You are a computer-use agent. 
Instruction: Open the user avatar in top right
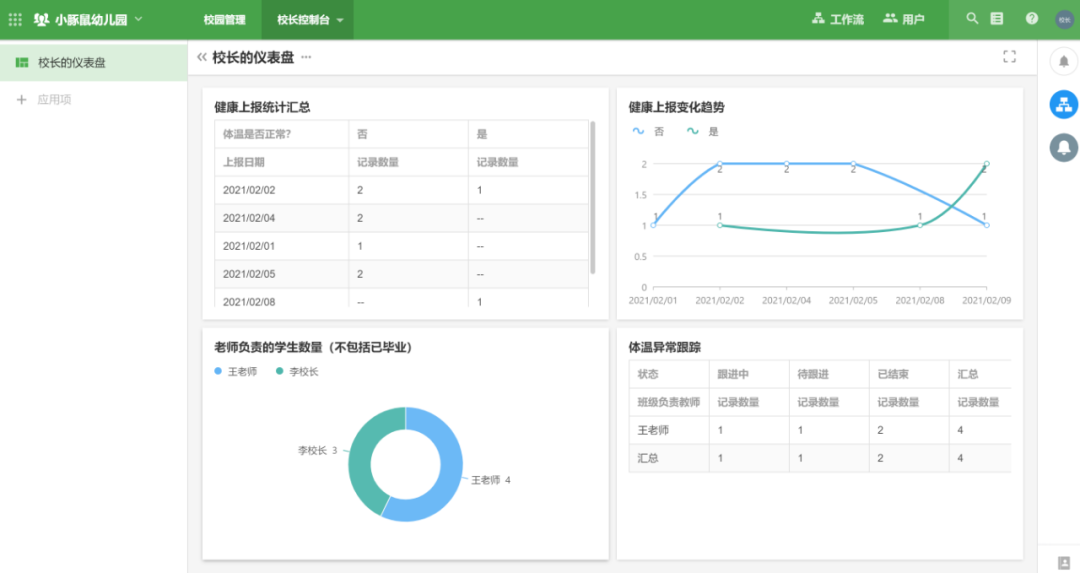(1064, 20)
